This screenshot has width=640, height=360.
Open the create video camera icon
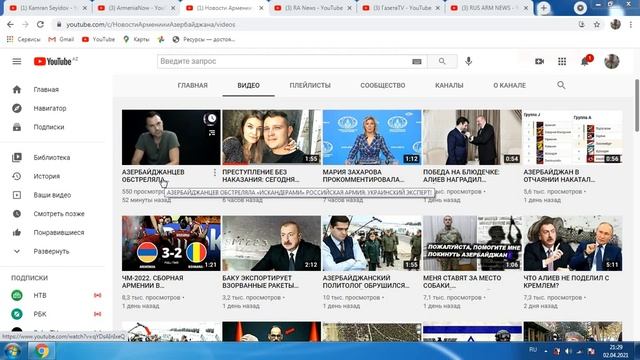pyautogui.click(x=539, y=61)
